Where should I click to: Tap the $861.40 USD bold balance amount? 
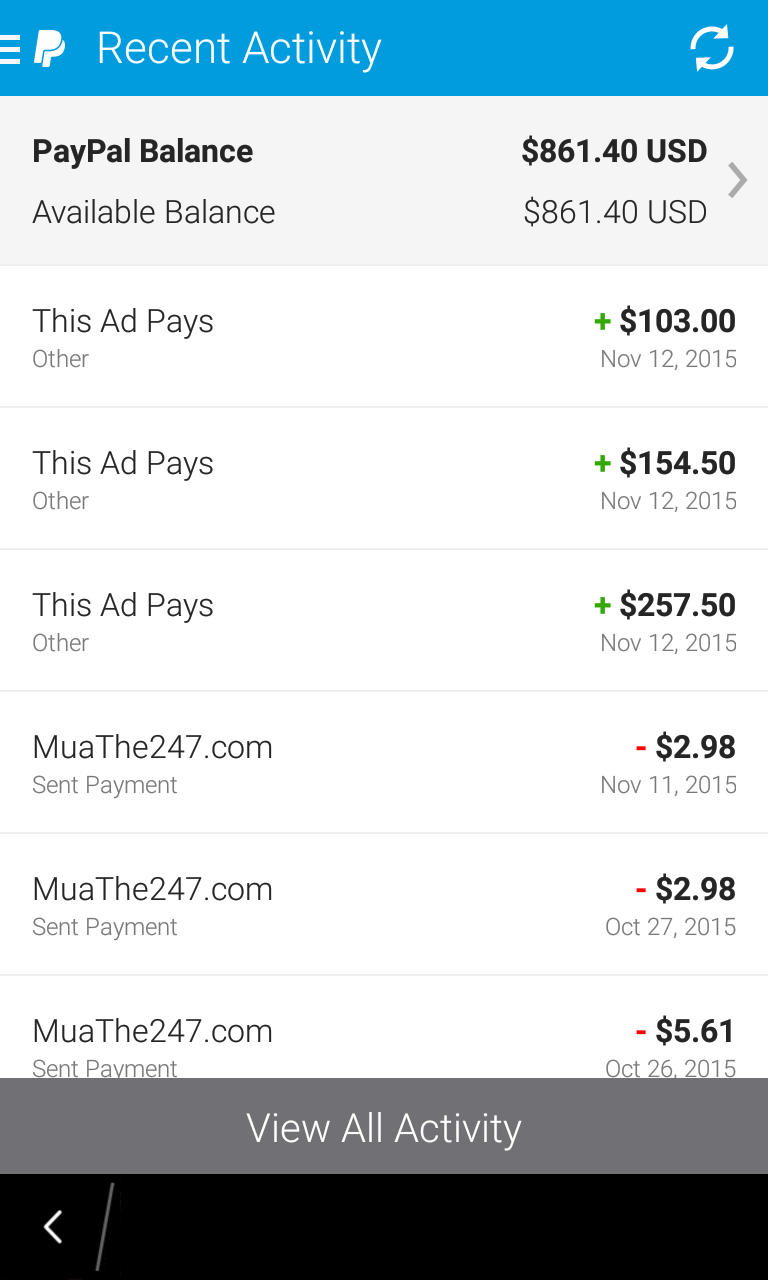pos(614,151)
